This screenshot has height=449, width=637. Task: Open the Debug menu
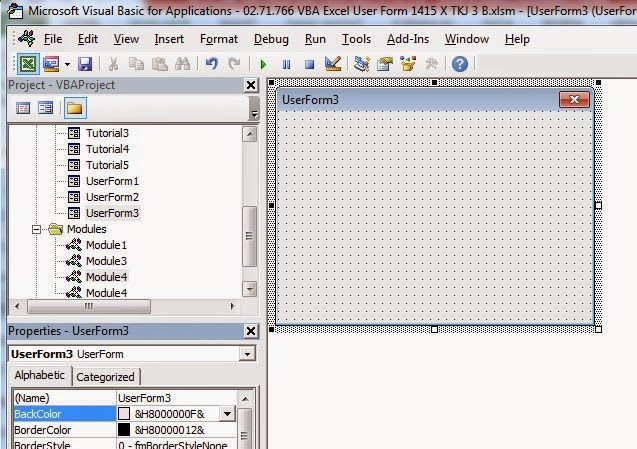pyautogui.click(x=271, y=39)
